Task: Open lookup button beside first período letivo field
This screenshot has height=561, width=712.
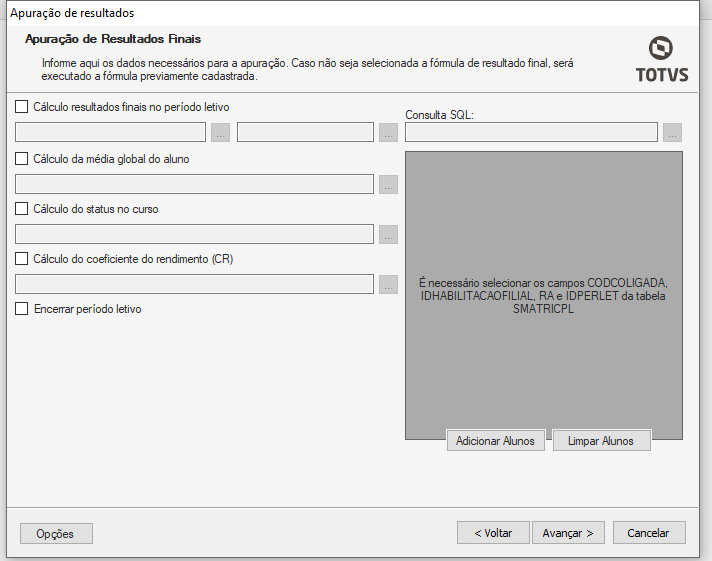Action: (x=221, y=132)
